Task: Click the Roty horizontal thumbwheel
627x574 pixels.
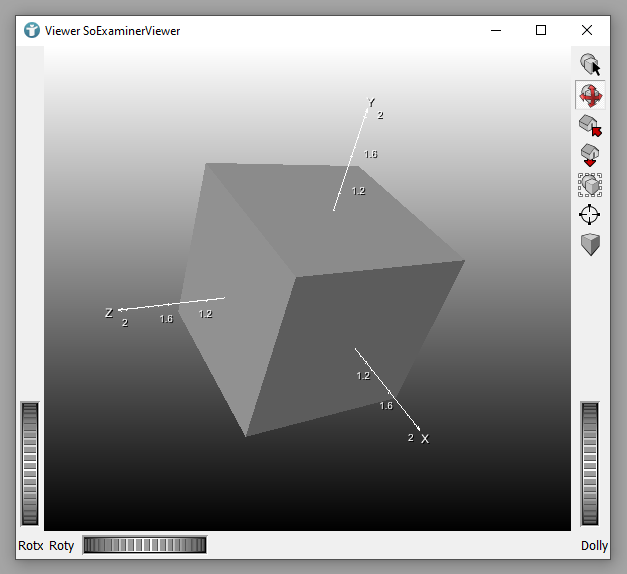Action: coord(145,545)
